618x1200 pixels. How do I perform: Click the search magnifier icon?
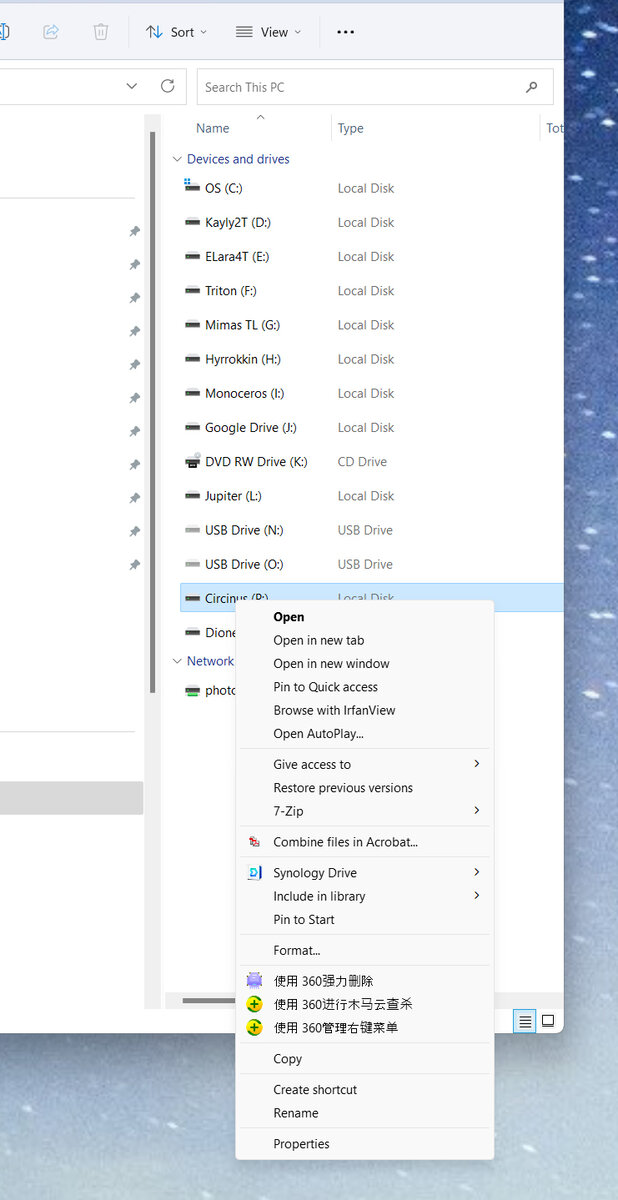coord(531,87)
